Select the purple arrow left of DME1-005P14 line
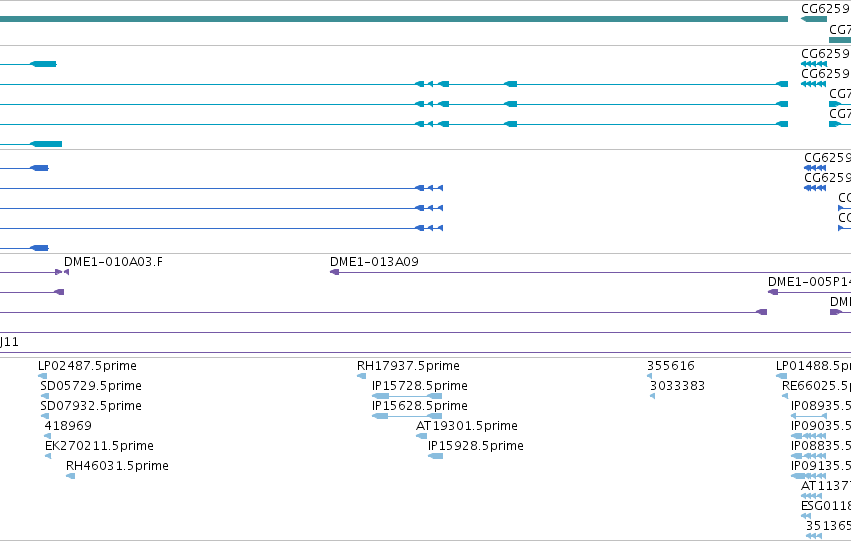The height and width of the screenshot is (541, 851). point(773,292)
